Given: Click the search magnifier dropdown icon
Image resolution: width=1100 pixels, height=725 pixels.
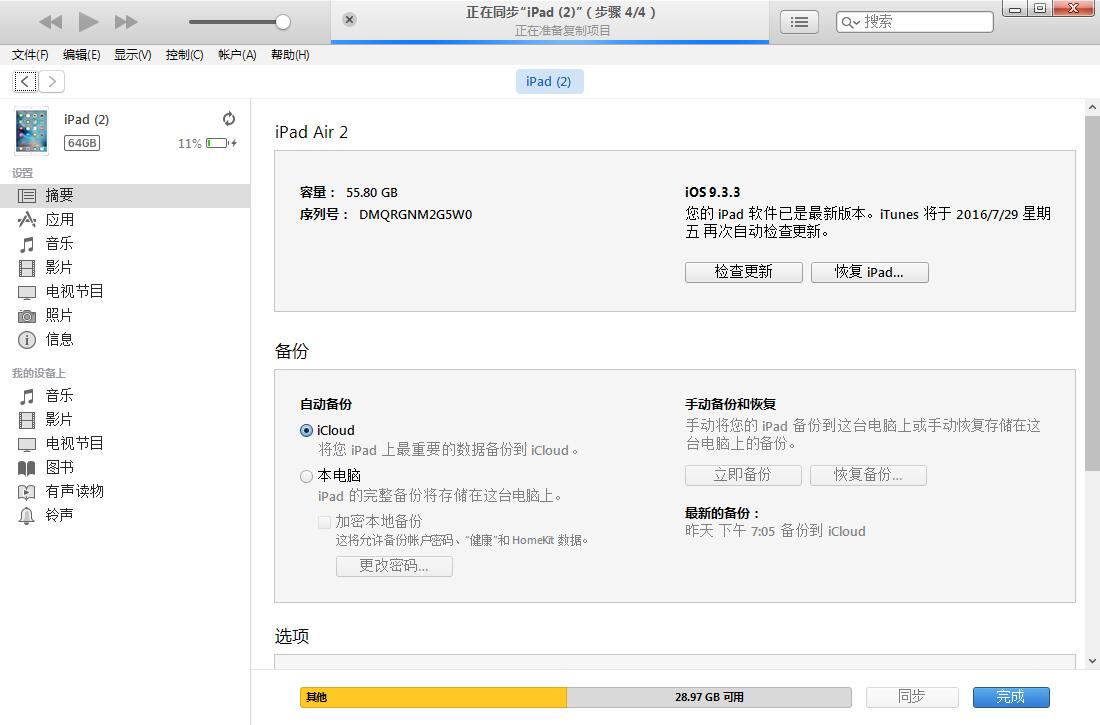Looking at the screenshot, I should point(850,22).
